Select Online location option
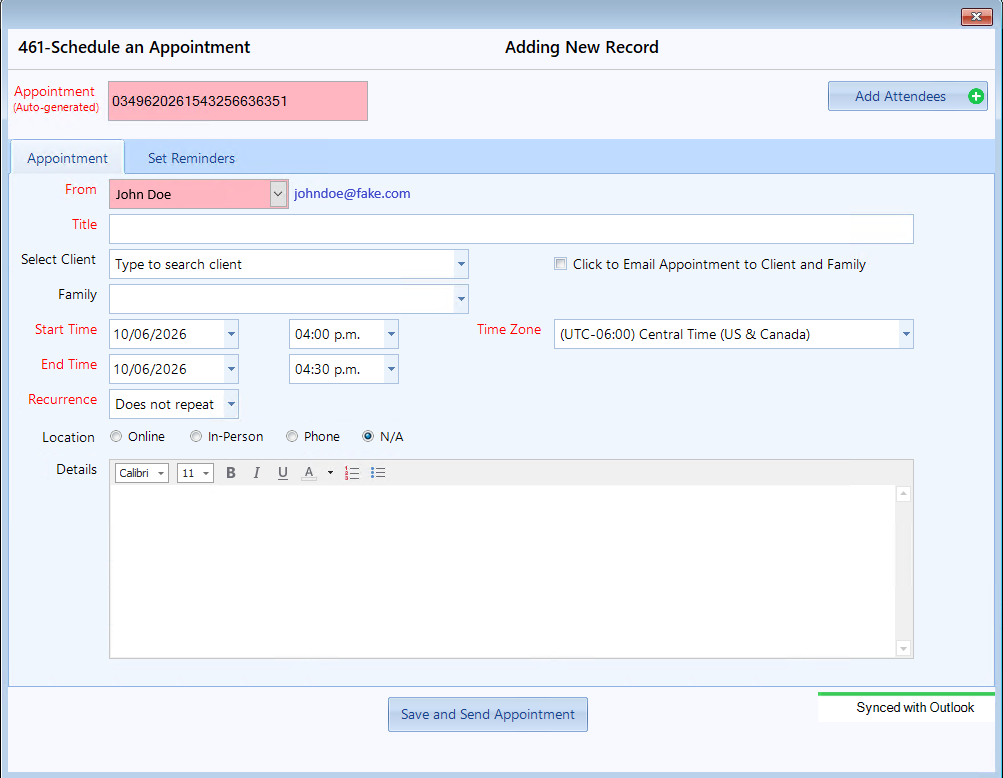The image size is (1003, 778). coord(116,436)
